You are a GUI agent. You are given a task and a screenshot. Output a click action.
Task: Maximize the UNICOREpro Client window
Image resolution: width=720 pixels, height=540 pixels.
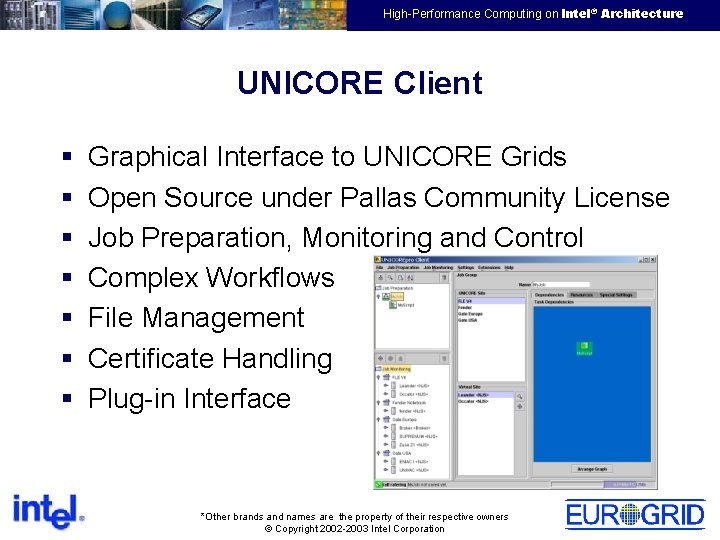pos(646,260)
